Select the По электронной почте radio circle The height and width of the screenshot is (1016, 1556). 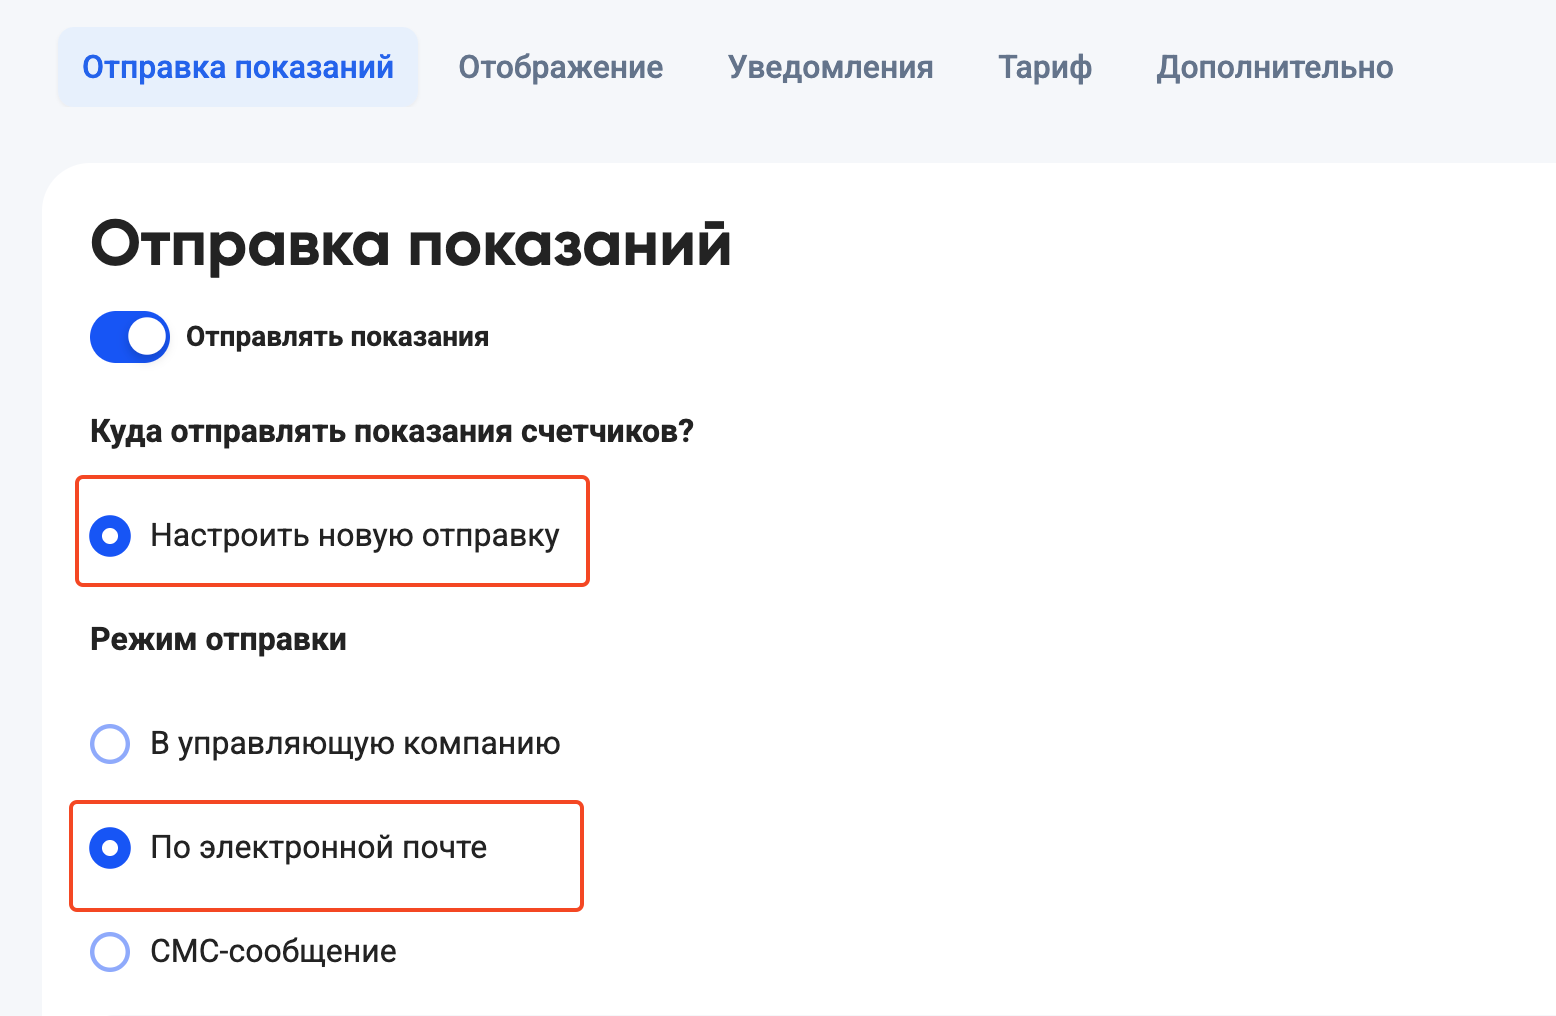(x=110, y=848)
